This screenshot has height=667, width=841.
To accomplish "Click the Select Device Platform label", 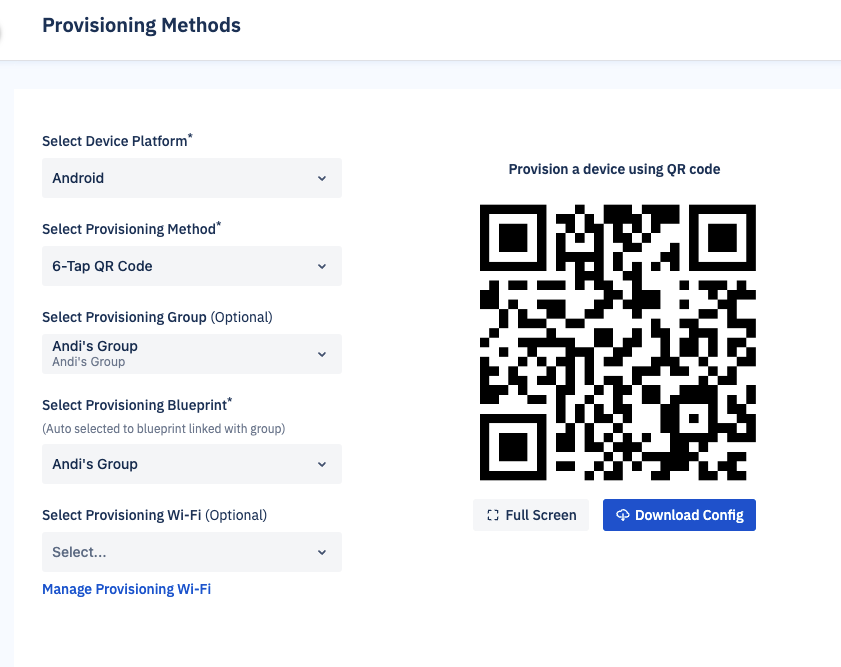I will click(117, 141).
